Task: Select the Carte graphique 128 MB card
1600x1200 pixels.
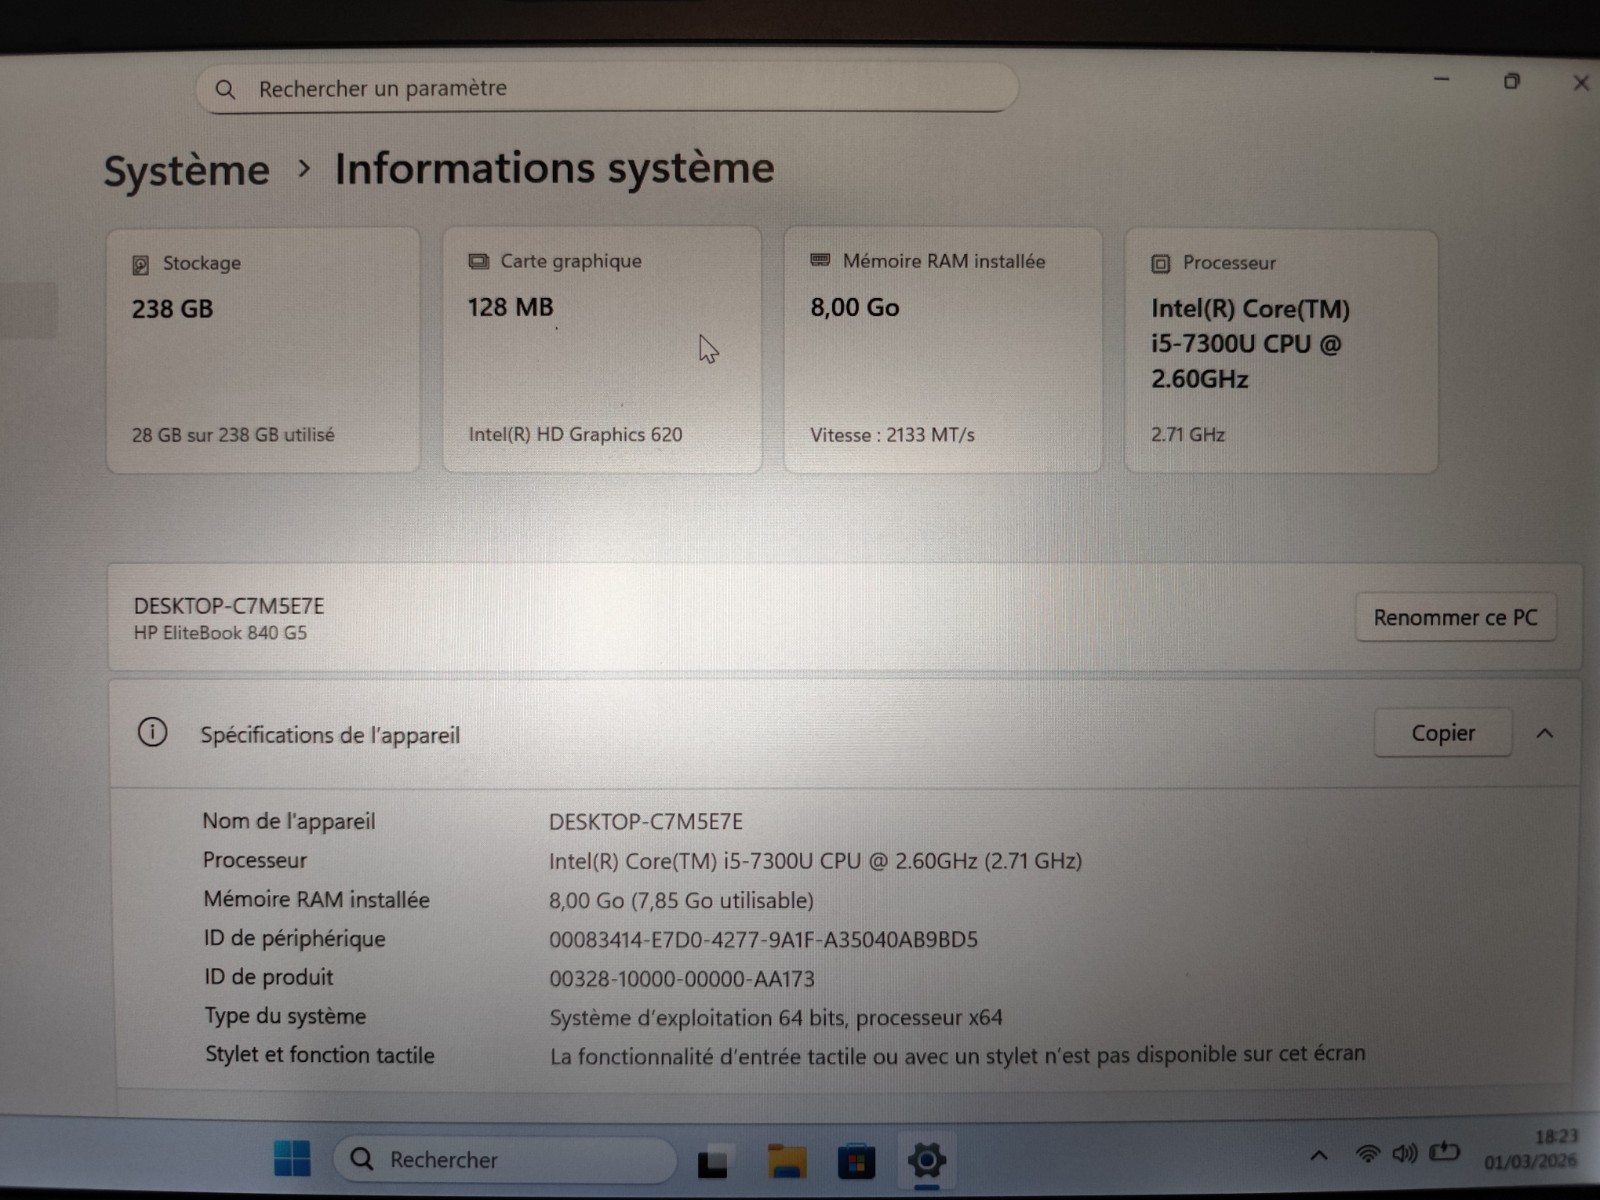Action: (x=602, y=350)
